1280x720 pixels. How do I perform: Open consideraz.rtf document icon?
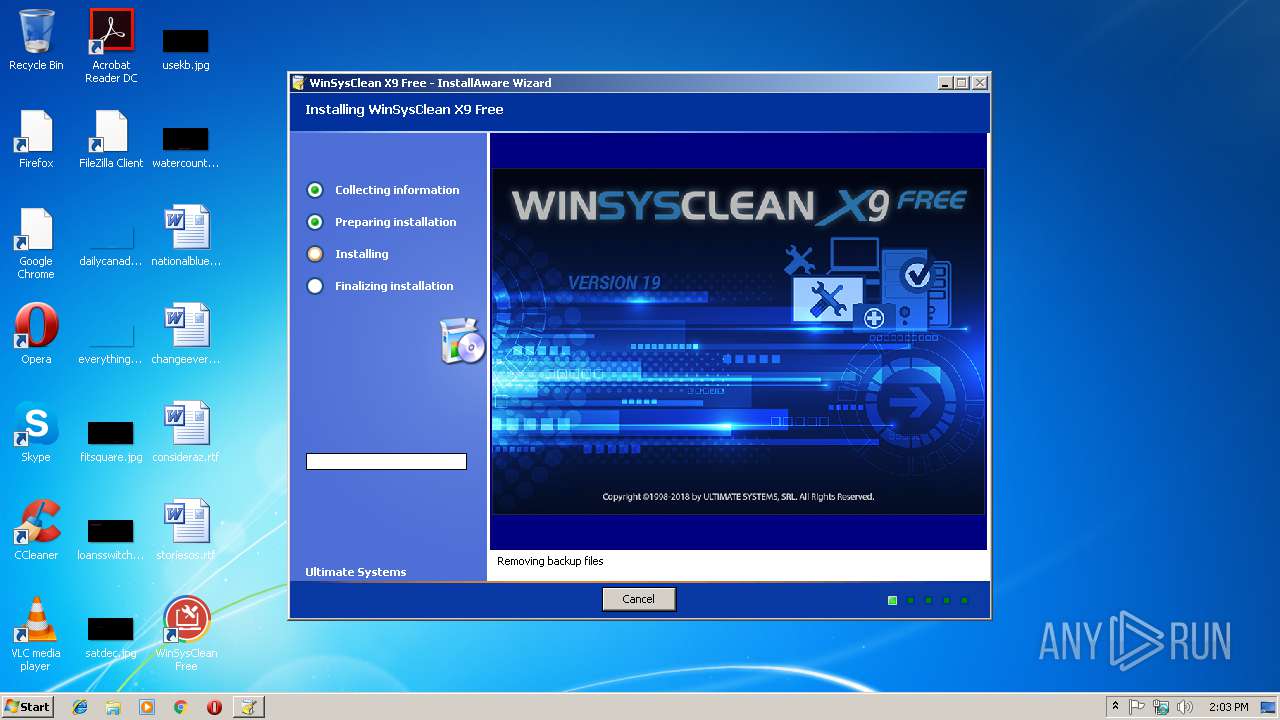(186, 432)
